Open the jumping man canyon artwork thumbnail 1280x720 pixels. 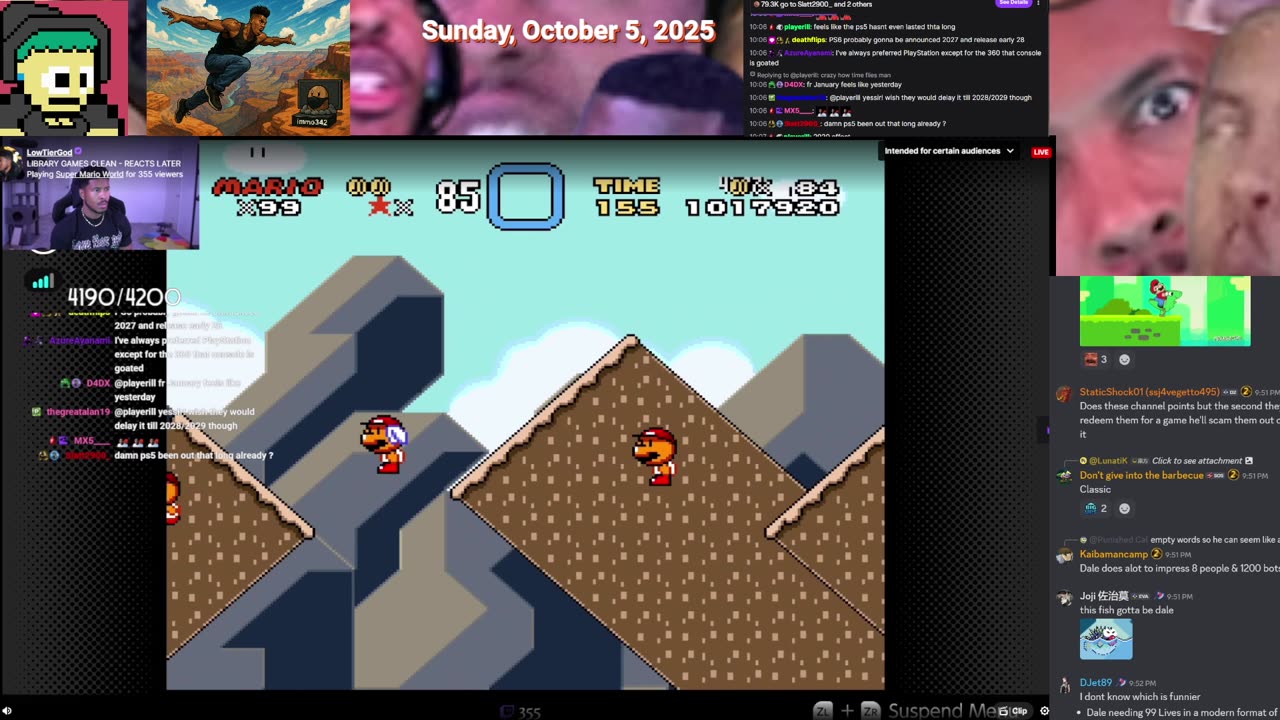tap(248, 67)
